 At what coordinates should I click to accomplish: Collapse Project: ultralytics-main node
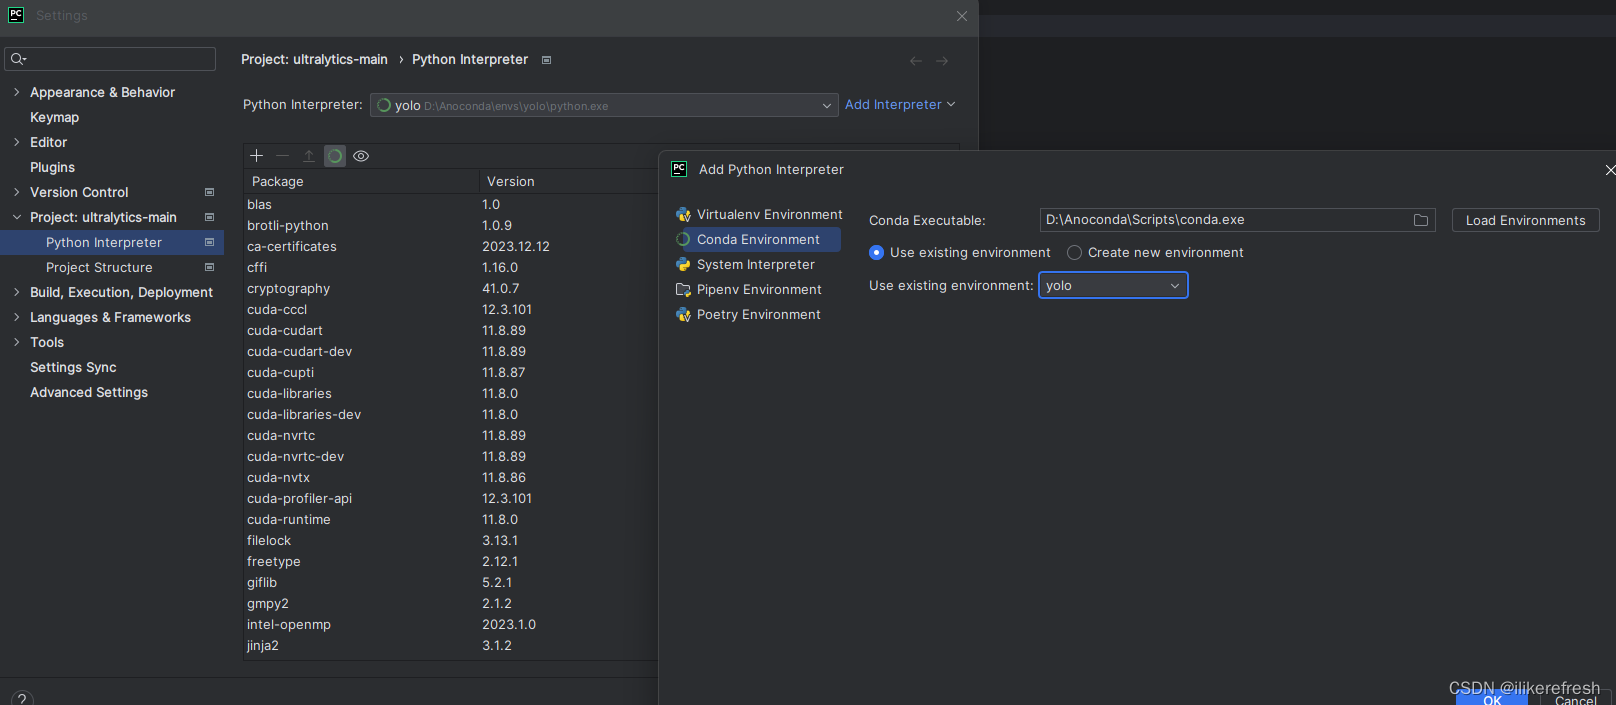click(x=16, y=217)
